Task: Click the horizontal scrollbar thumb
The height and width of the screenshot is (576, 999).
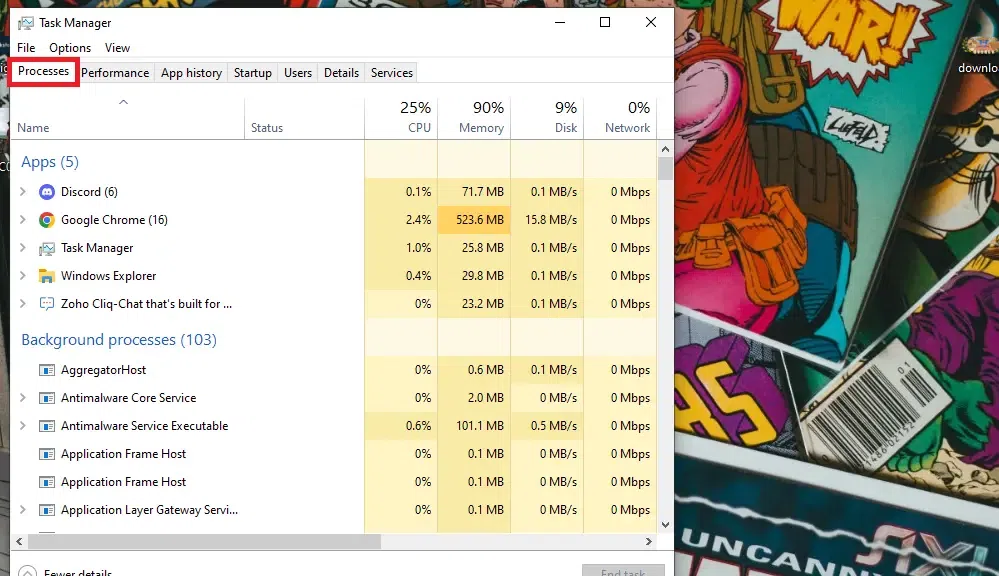Action: pyautogui.click(x=205, y=542)
